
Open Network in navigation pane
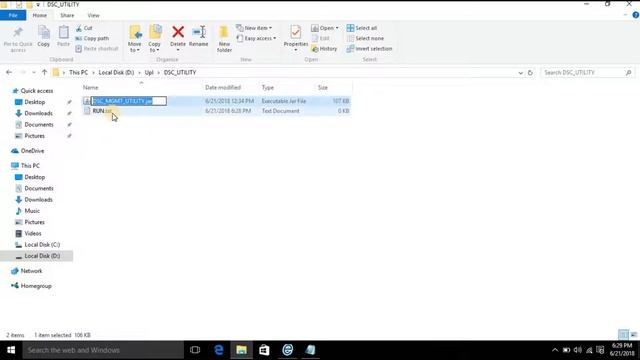point(31,271)
